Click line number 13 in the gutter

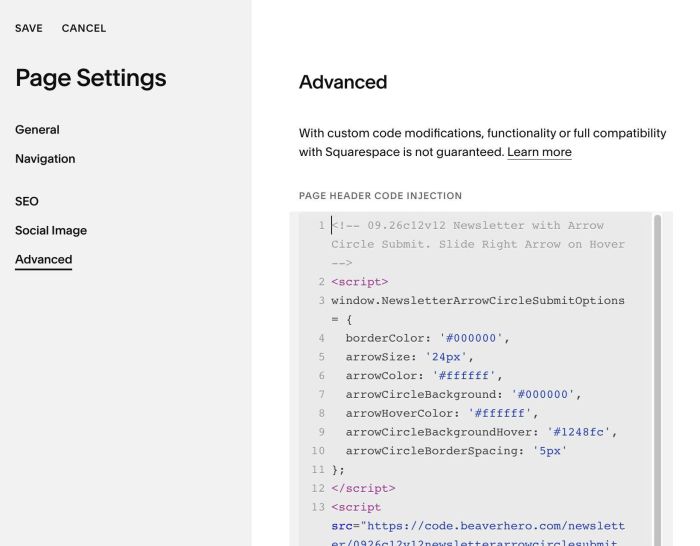[x=318, y=507]
